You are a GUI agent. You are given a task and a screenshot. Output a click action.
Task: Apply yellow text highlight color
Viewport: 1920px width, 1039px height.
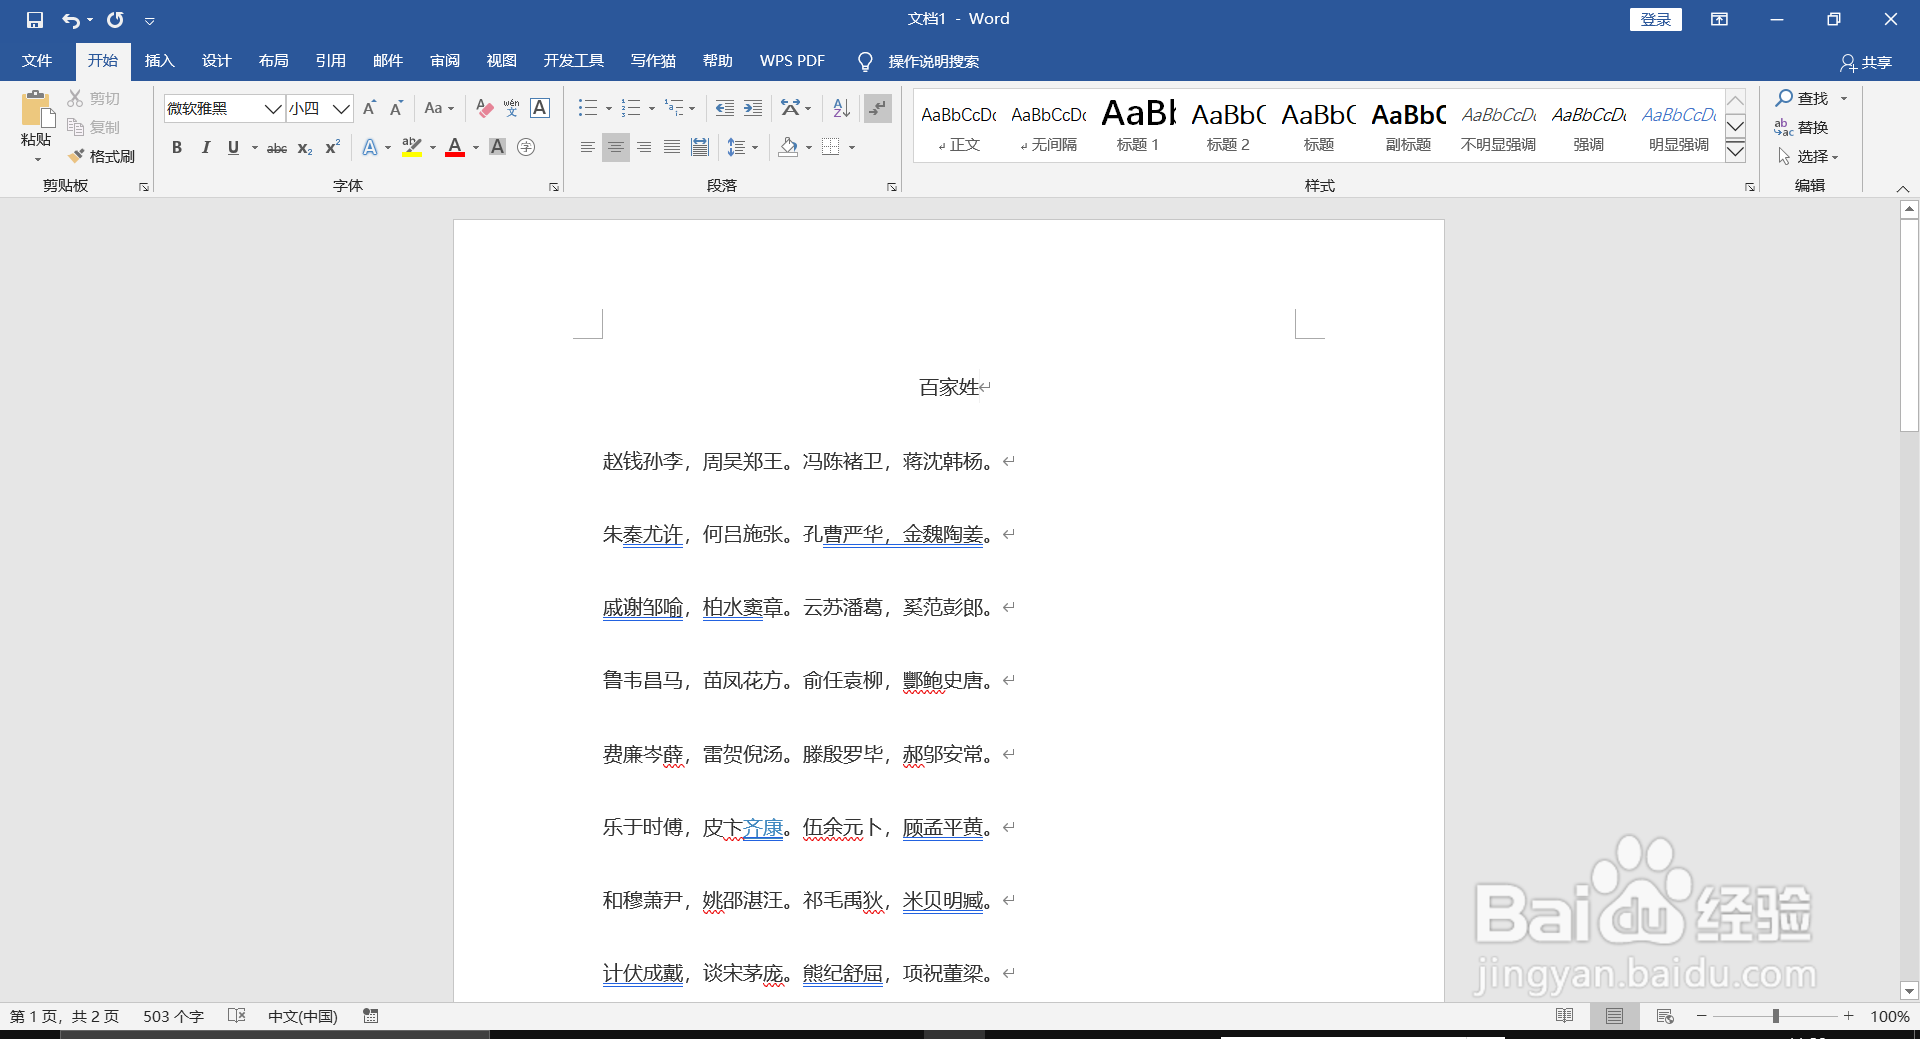[412, 148]
